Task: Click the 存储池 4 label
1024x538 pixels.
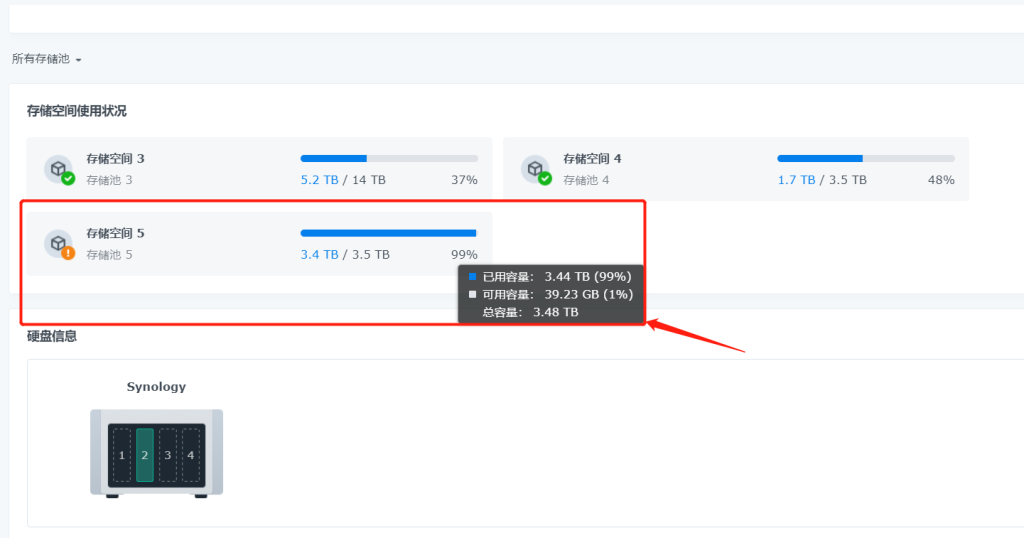Action: (x=586, y=180)
